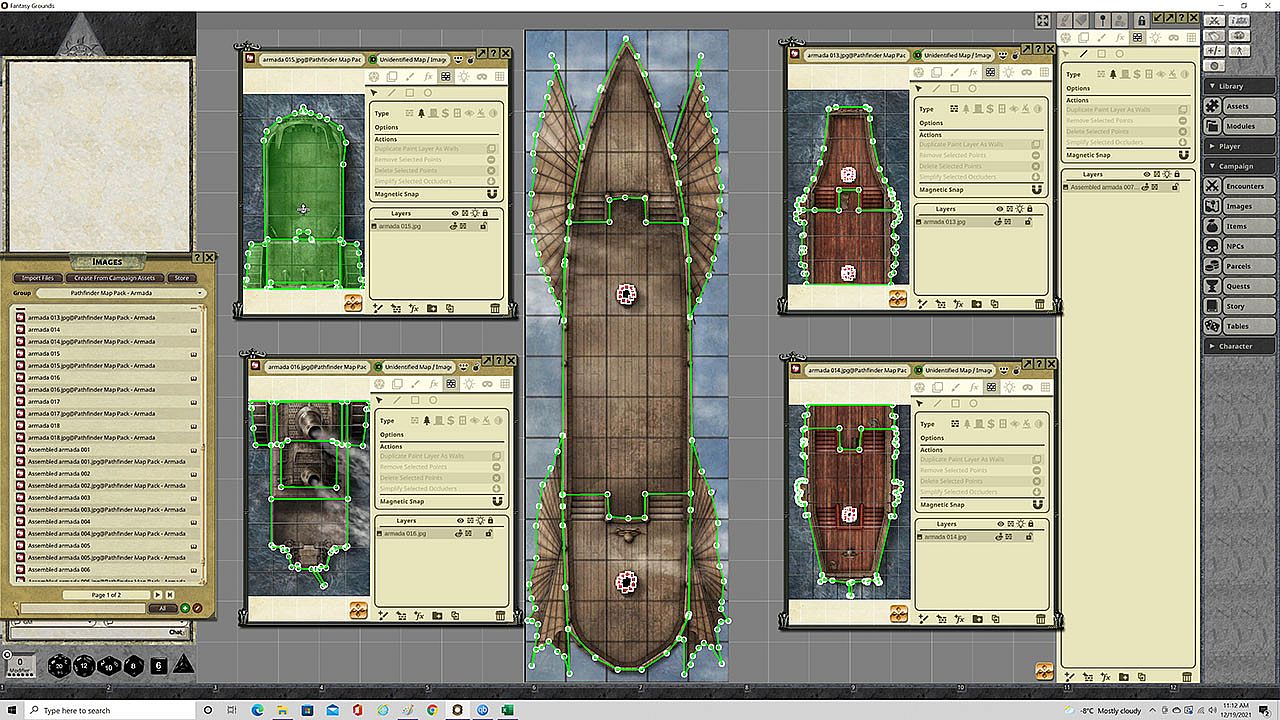
Task: Click the trash icon in armada 016 window
Action: pyautogui.click(x=498, y=616)
